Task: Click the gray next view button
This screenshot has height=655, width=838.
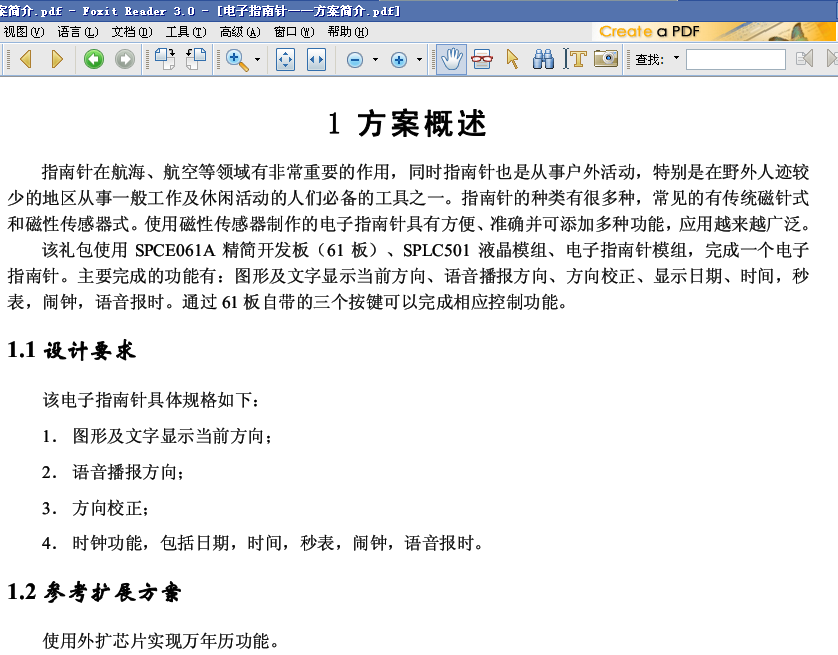Action: tap(125, 59)
